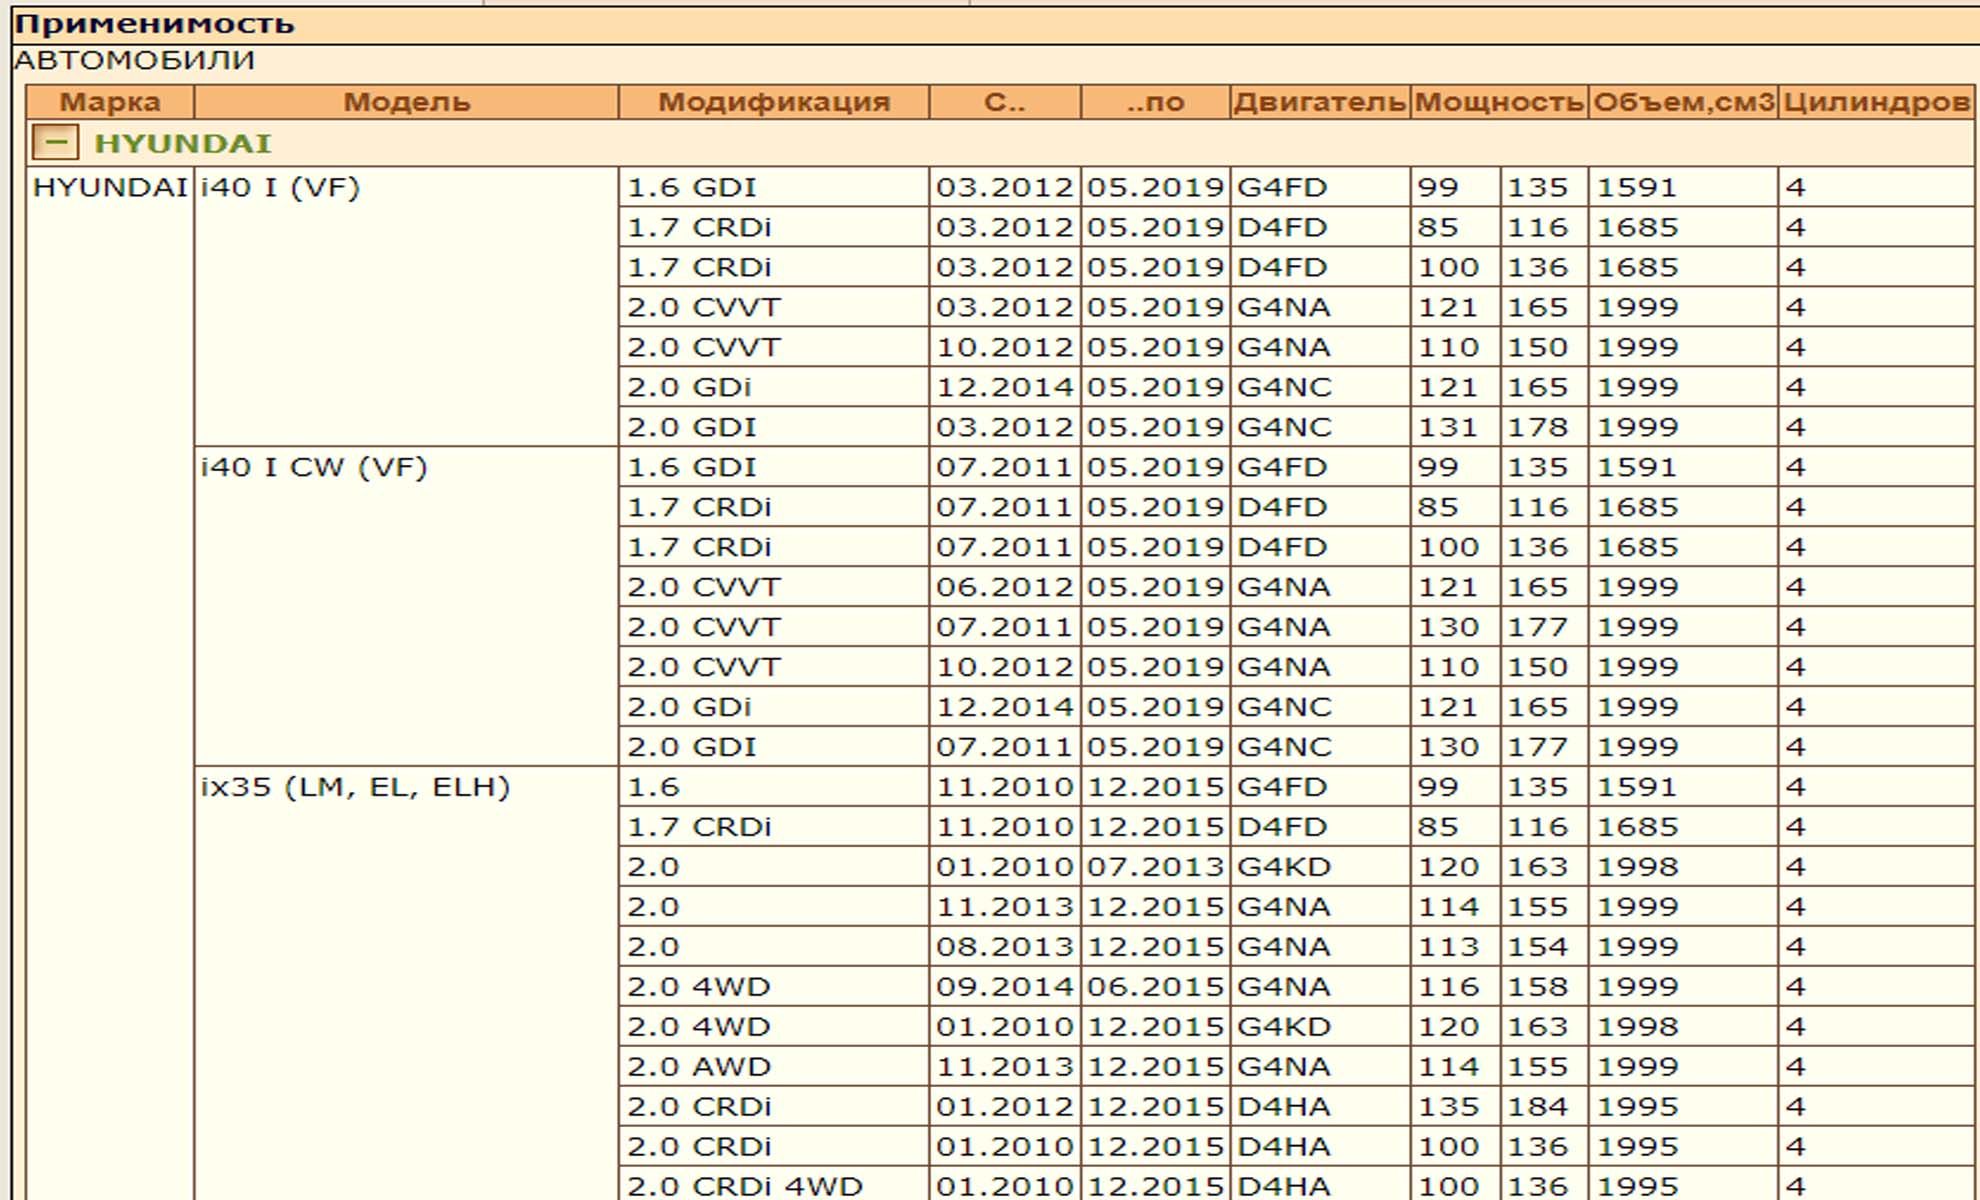Click the АВТОМОБИЛИ heading
This screenshot has height=1200, width=1980.
click(x=134, y=60)
